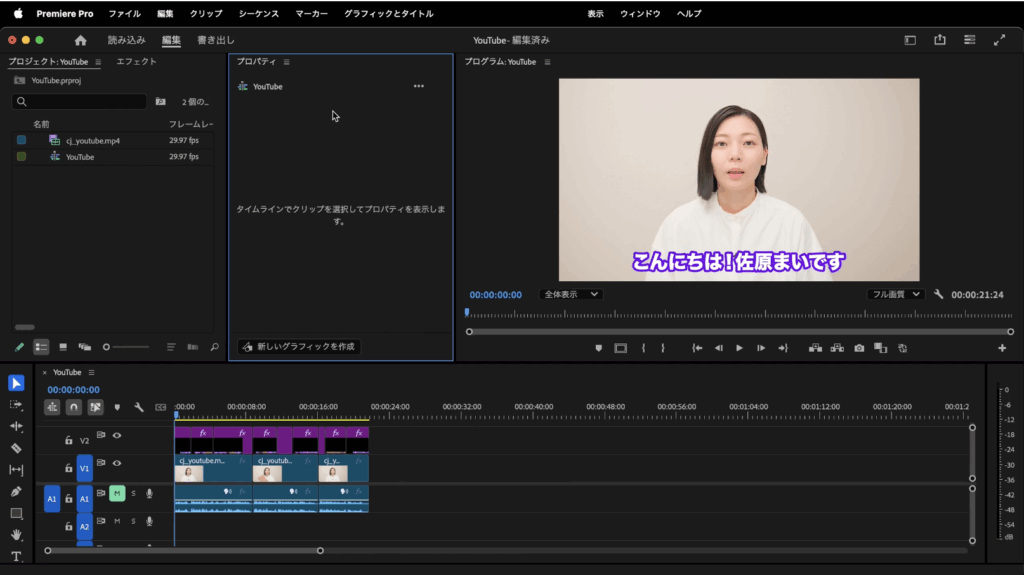Select the Hand tool
The width and height of the screenshot is (1024, 575).
pyautogui.click(x=16, y=535)
